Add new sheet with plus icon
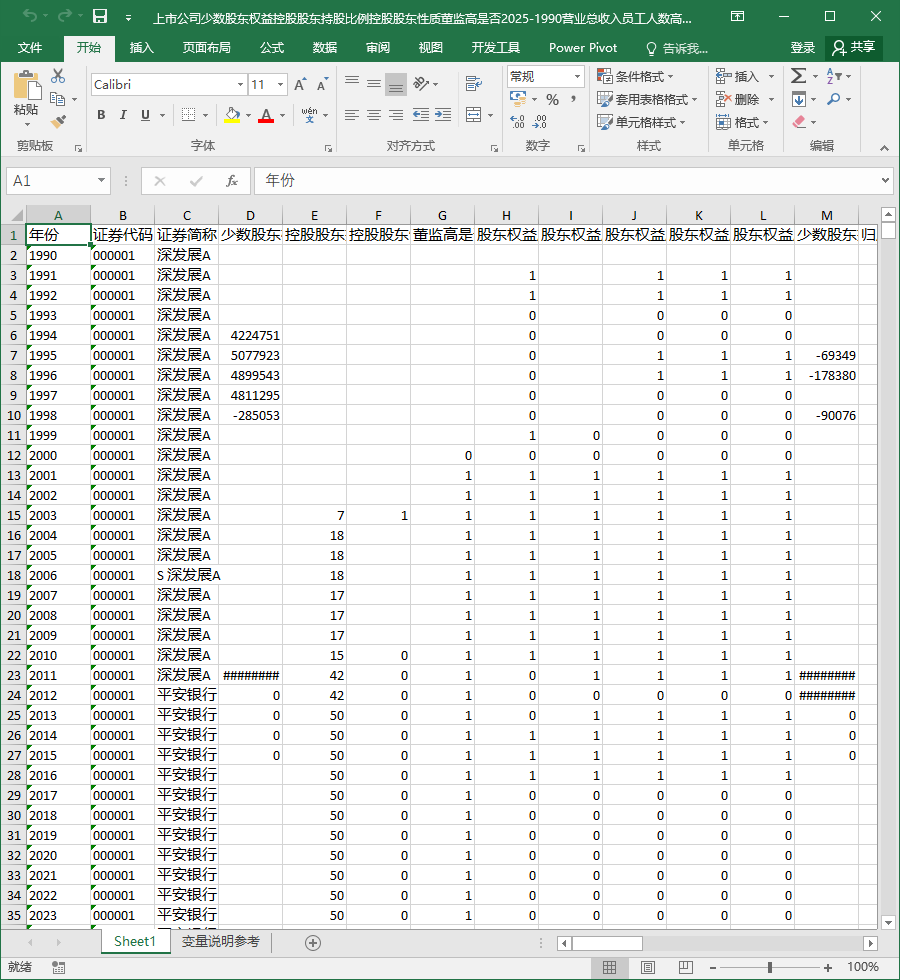This screenshot has height=980, width=900. point(313,942)
